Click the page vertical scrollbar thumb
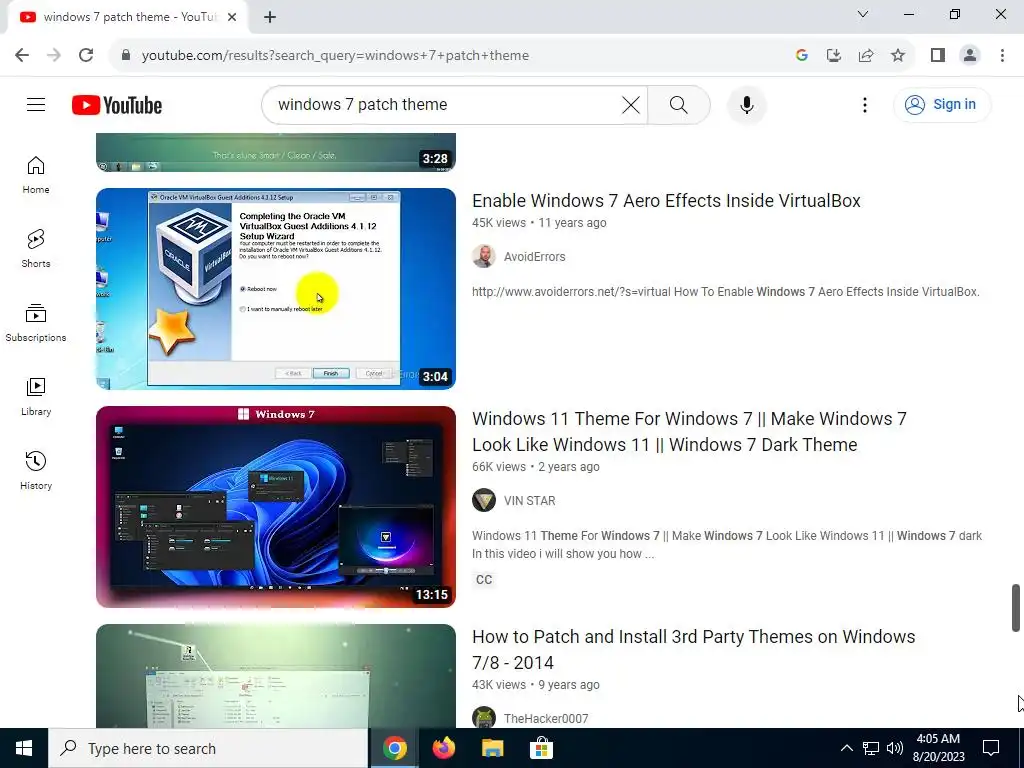The image size is (1024, 768). (x=1016, y=608)
